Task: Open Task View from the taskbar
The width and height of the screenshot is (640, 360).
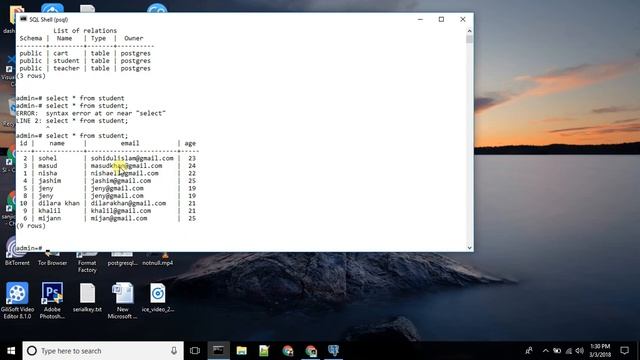Action: pos(195,351)
